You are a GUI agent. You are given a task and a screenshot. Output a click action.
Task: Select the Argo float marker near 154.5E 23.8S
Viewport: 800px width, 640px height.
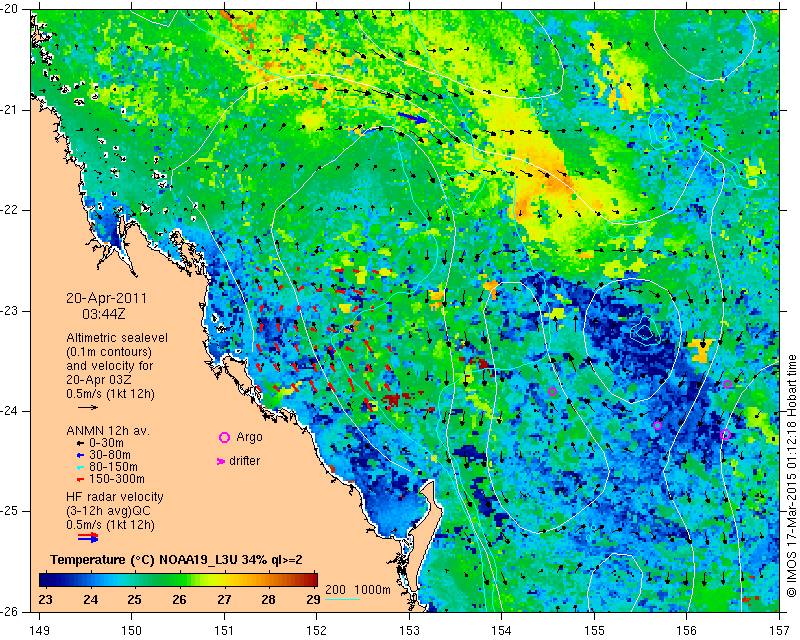[552, 392]
